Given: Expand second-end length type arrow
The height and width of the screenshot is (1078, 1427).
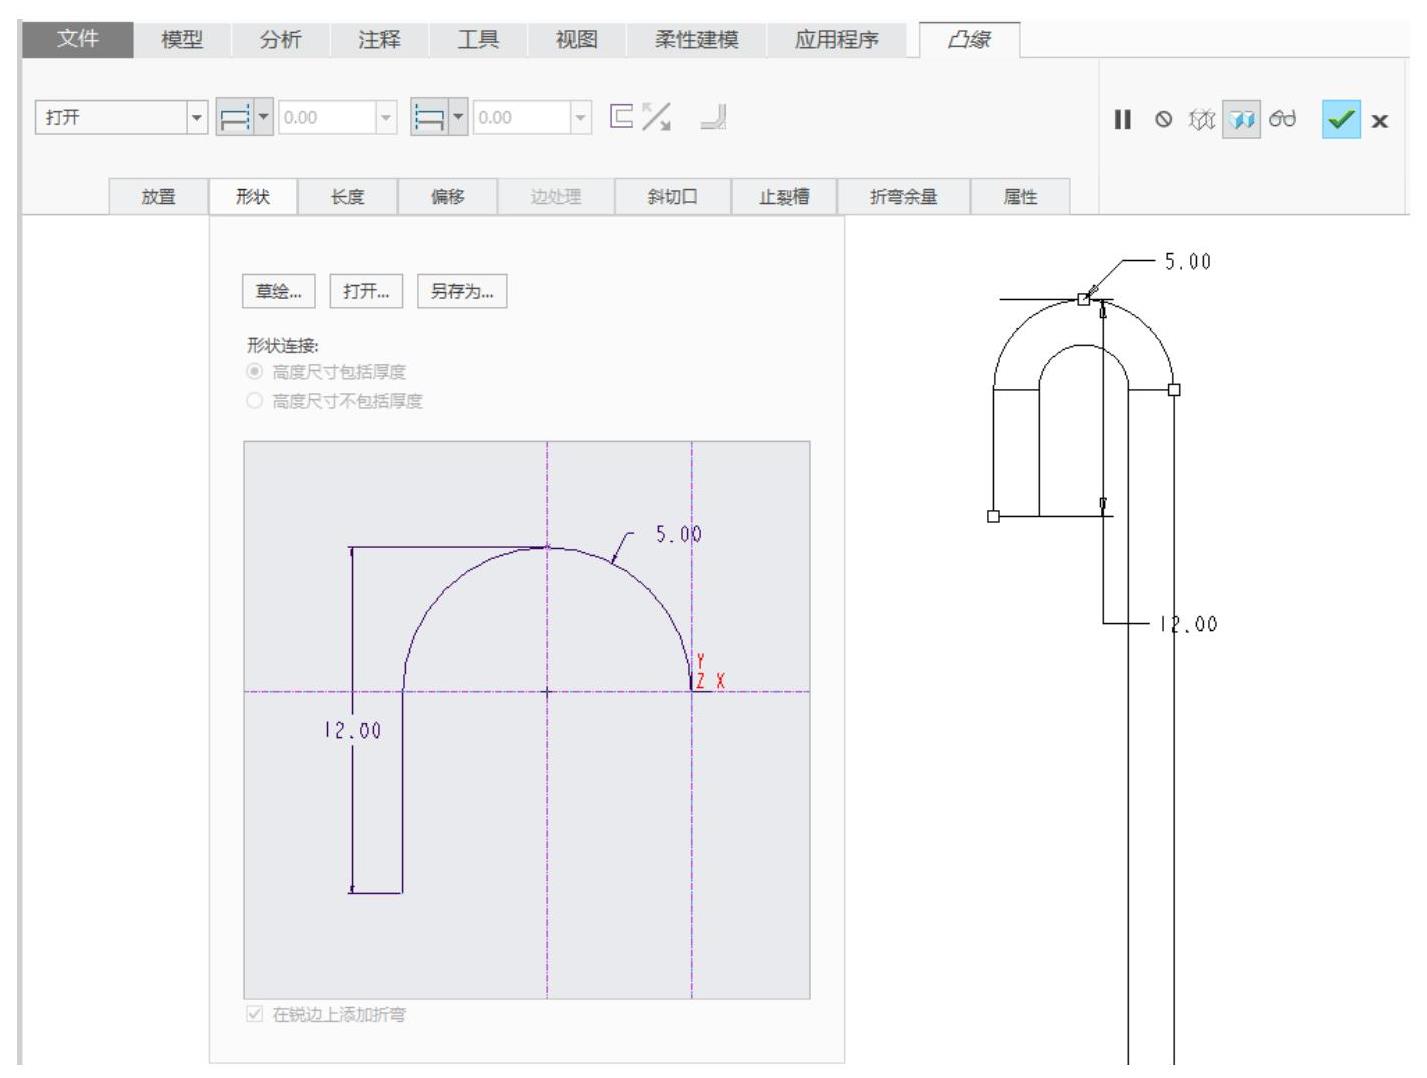Looking at the screenshot, I should pyautogui.click(x=458, y=118).
